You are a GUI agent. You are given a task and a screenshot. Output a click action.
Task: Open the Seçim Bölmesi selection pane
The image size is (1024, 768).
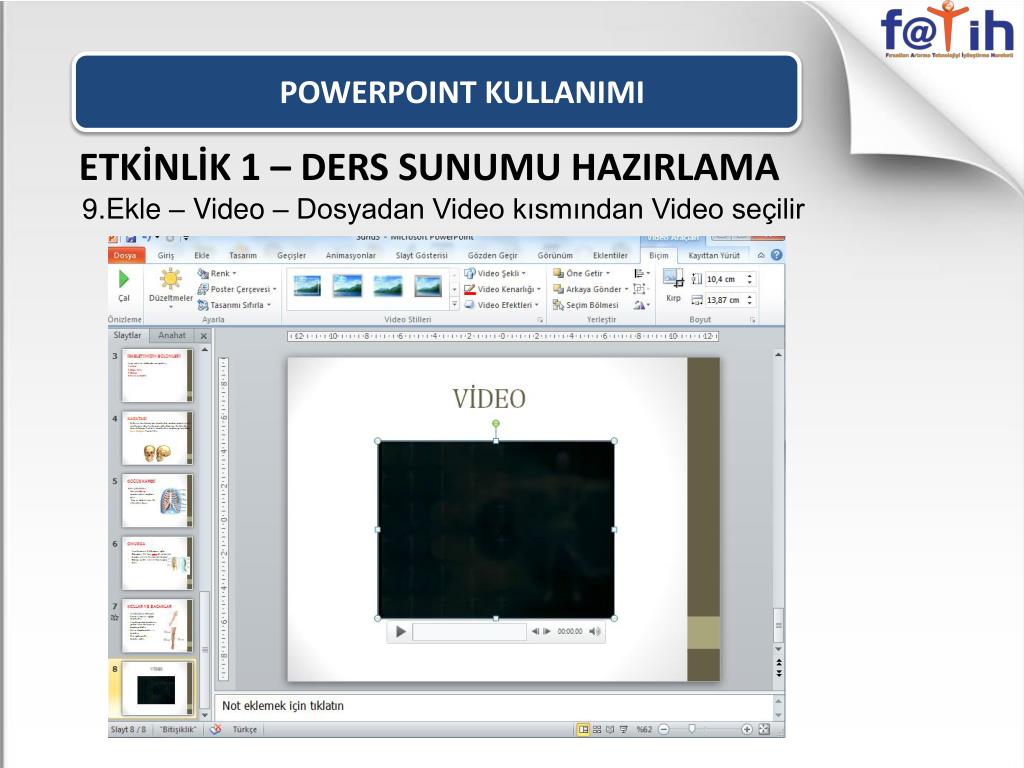586,305
